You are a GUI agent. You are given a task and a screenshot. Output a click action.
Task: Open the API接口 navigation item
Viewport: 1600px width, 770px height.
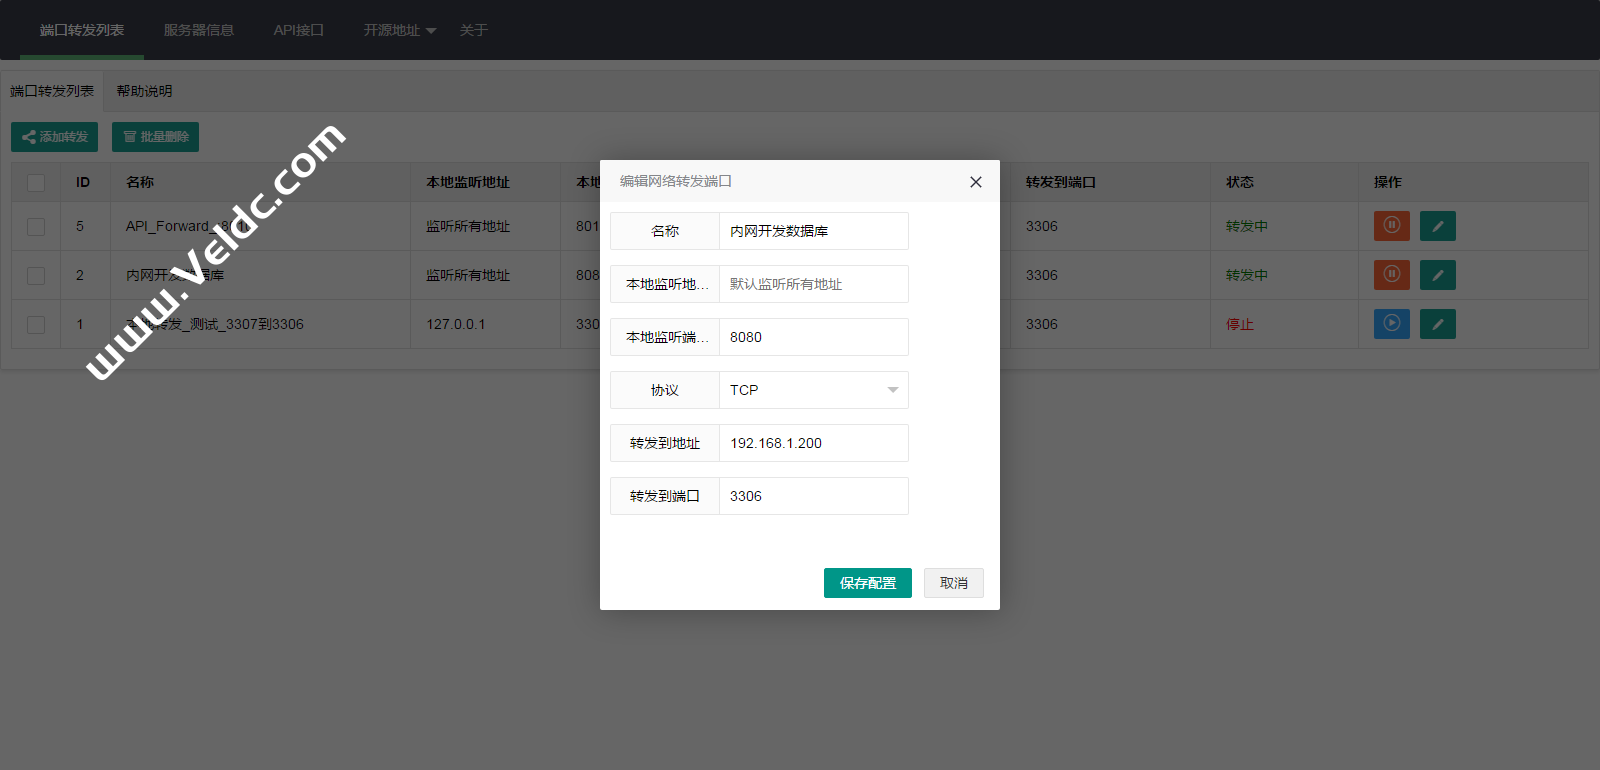[298, 31]
